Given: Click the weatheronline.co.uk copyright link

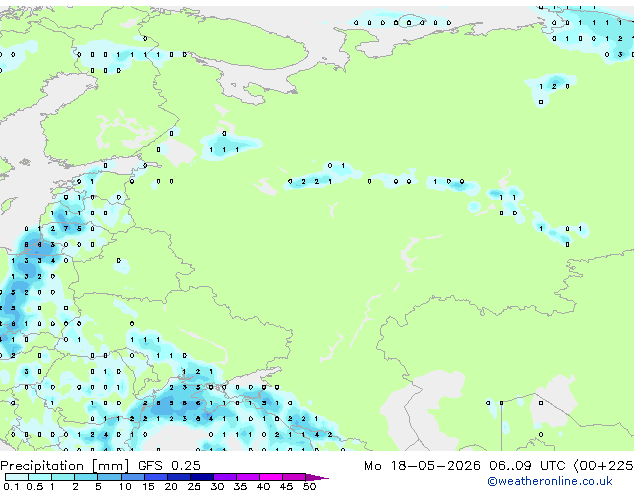Looking at the screenshot, I should tap(550, 481).
